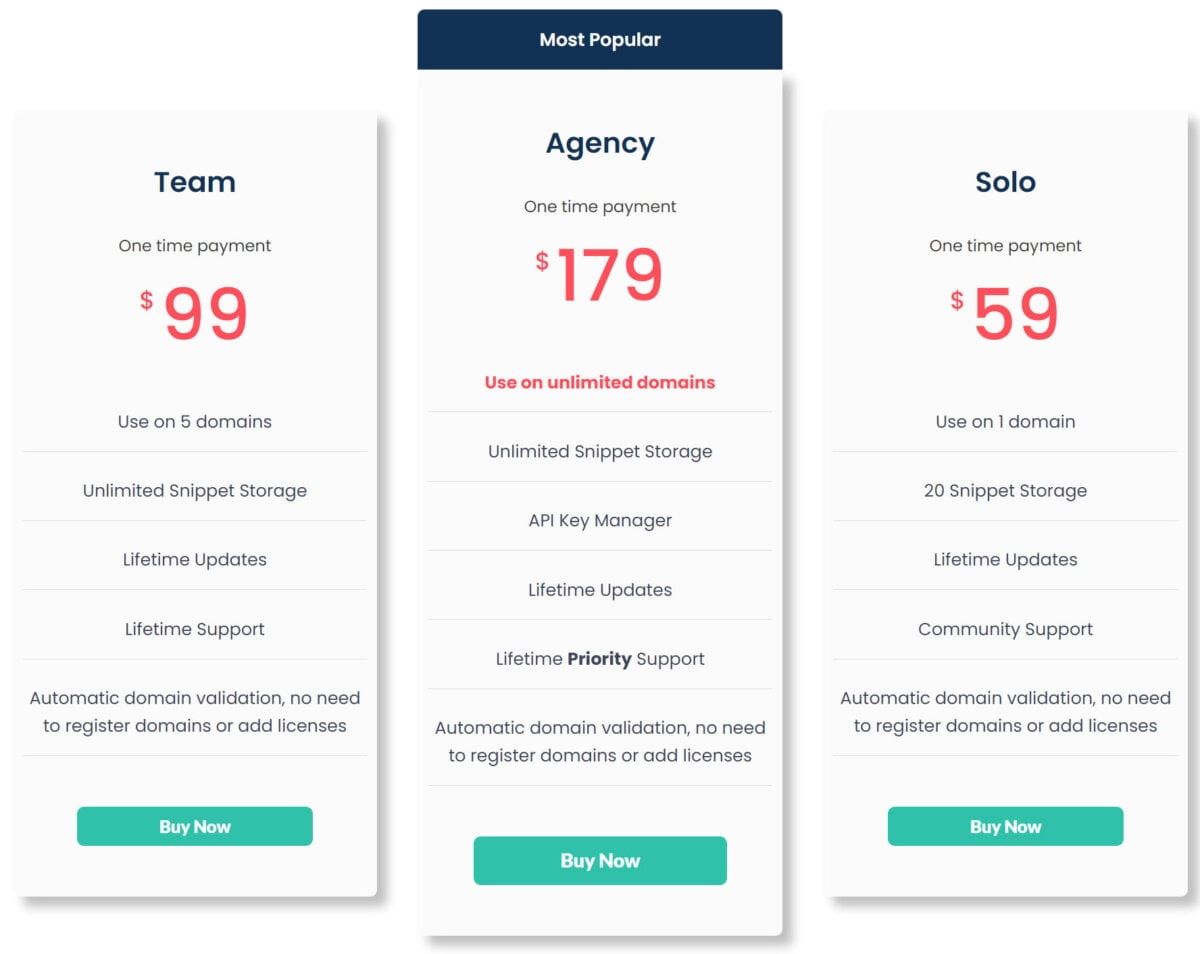Click 'Use on unlimited domains' red text
Screen dimensions: 1200x954
click(600, 382)
